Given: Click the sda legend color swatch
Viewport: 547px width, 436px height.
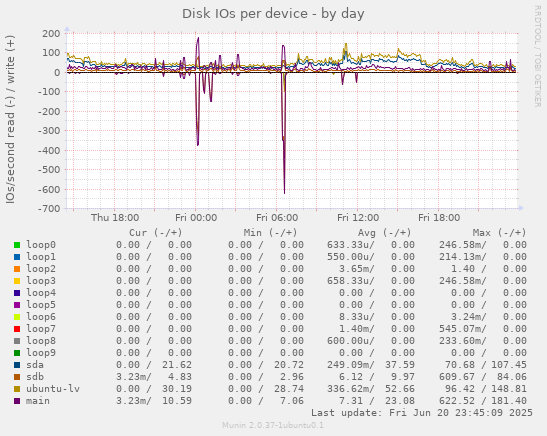Looking at the screenshot, I should coord(17,365).
